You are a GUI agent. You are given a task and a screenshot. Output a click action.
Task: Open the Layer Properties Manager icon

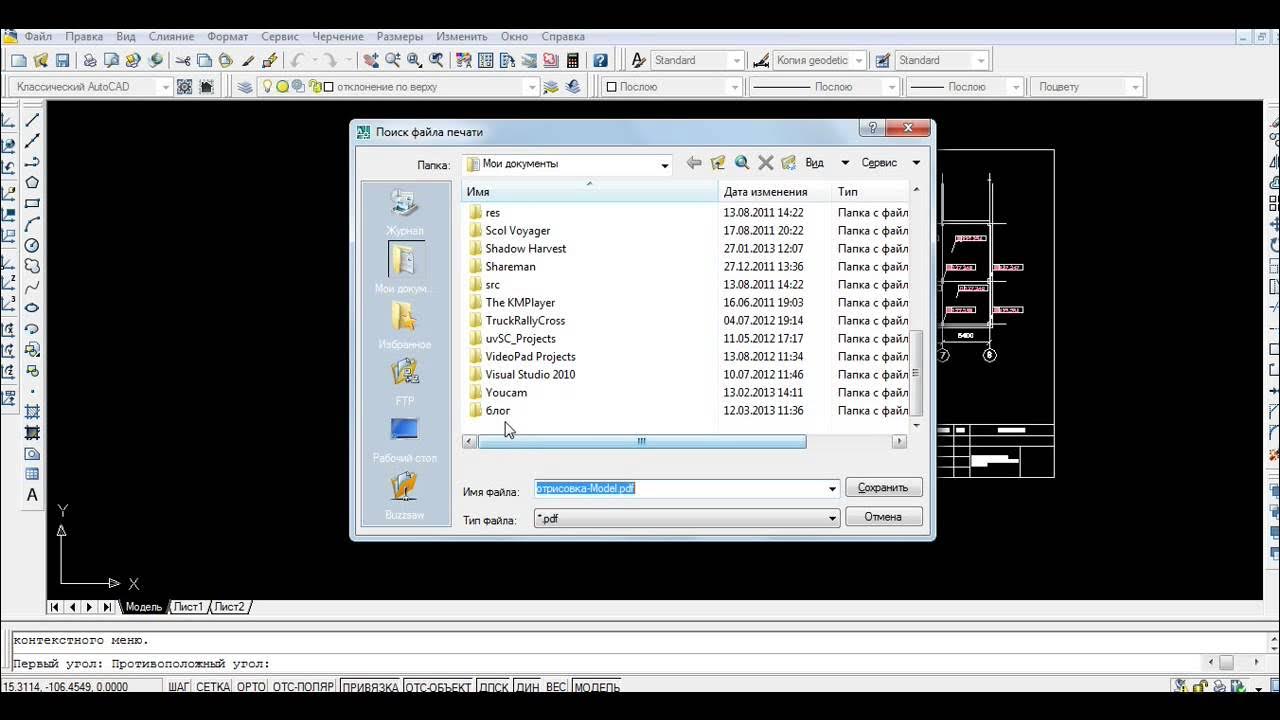point(245,87)
